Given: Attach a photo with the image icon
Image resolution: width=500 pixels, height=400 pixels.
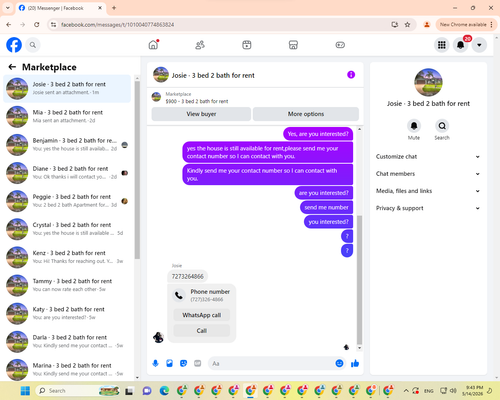Looking at the screenshot, I should 170,363.
